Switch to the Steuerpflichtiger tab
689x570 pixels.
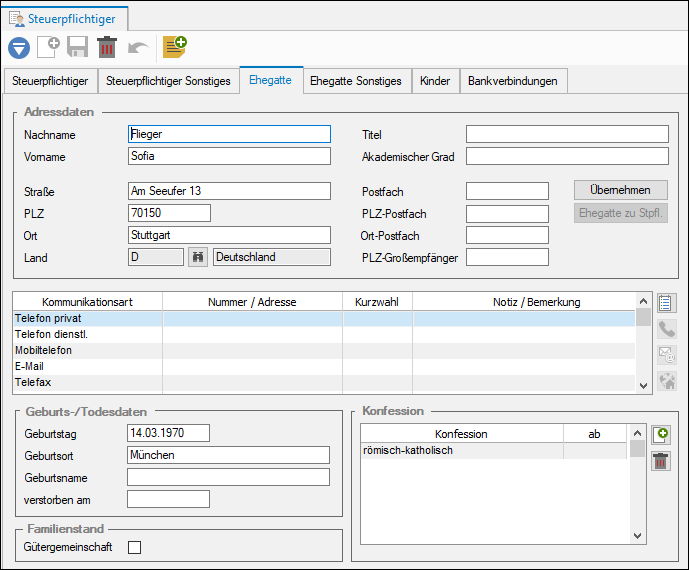click(50, 81)
